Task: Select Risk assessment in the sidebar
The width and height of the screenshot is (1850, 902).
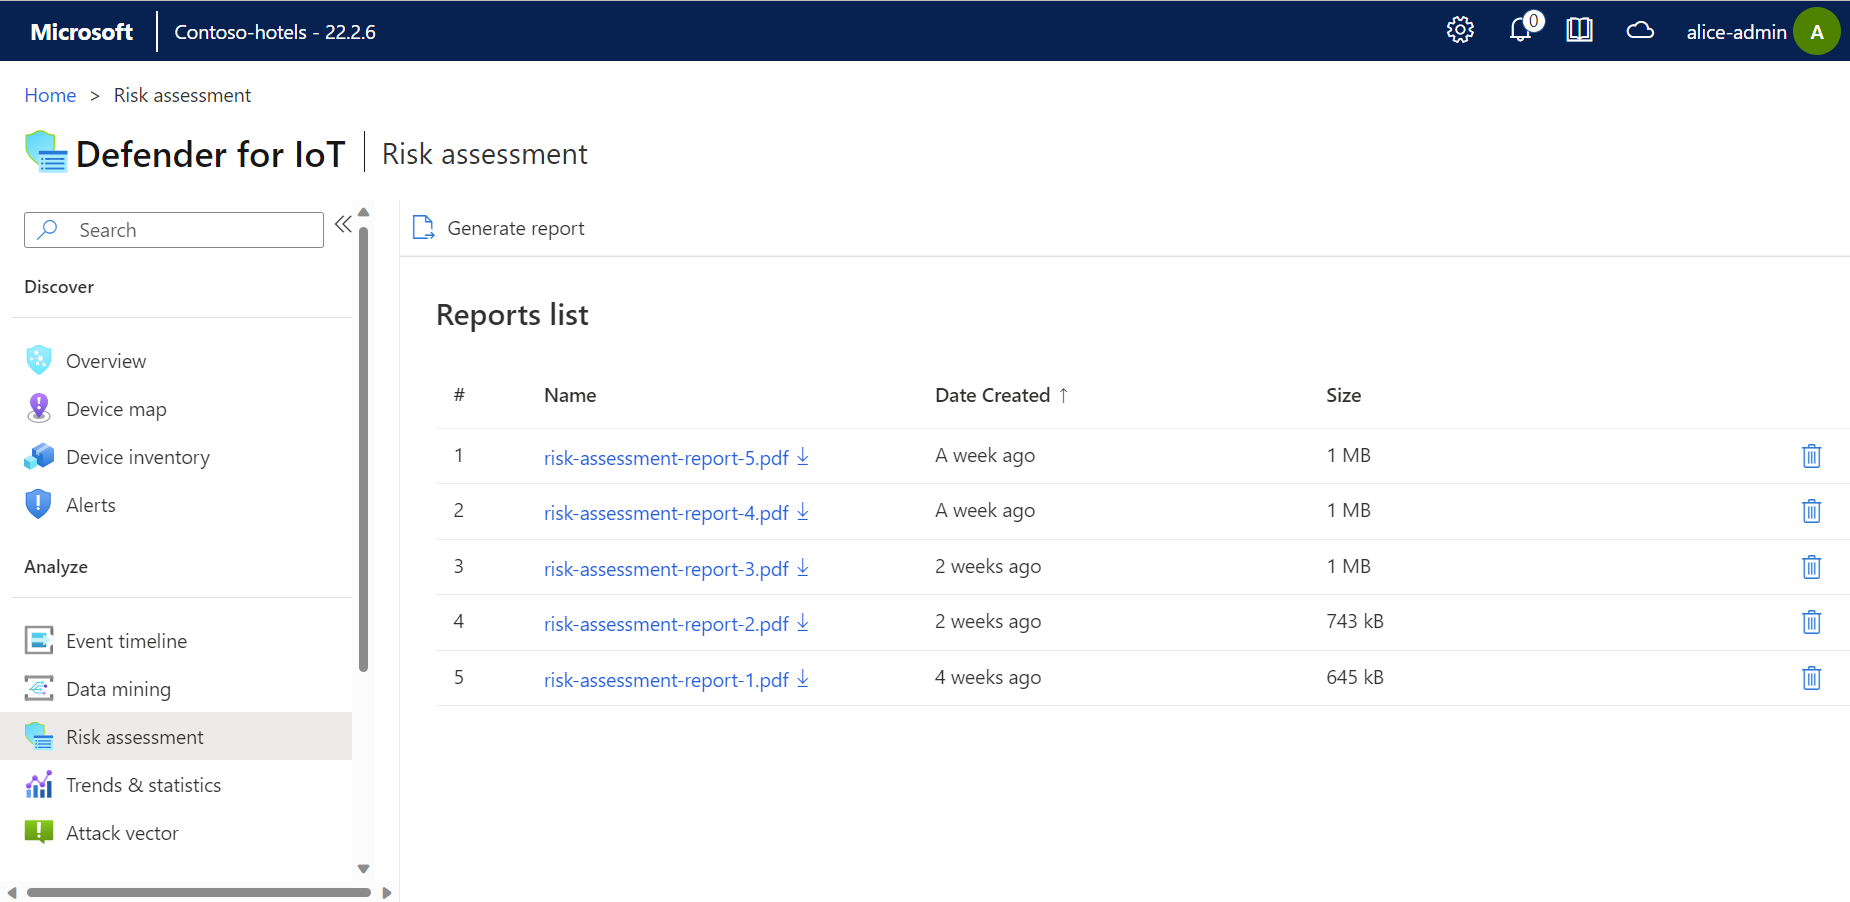Action: point(176,736)
